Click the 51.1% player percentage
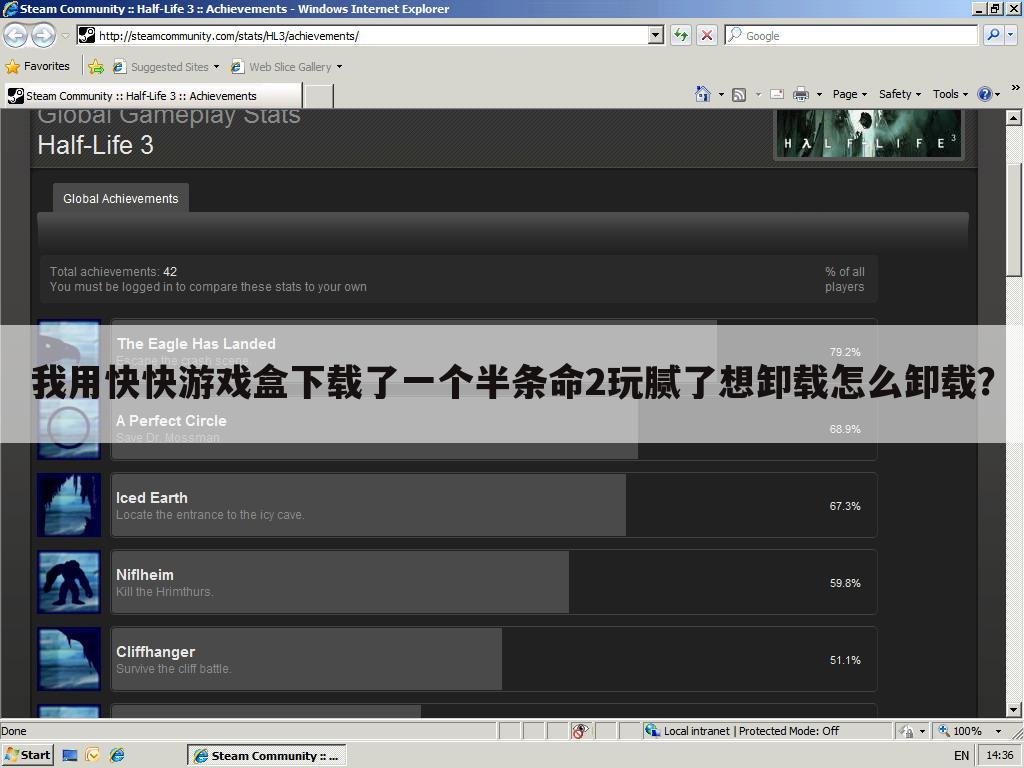Image resolution: width=1024 pixels, height=768 pixels. coord(845,660)
